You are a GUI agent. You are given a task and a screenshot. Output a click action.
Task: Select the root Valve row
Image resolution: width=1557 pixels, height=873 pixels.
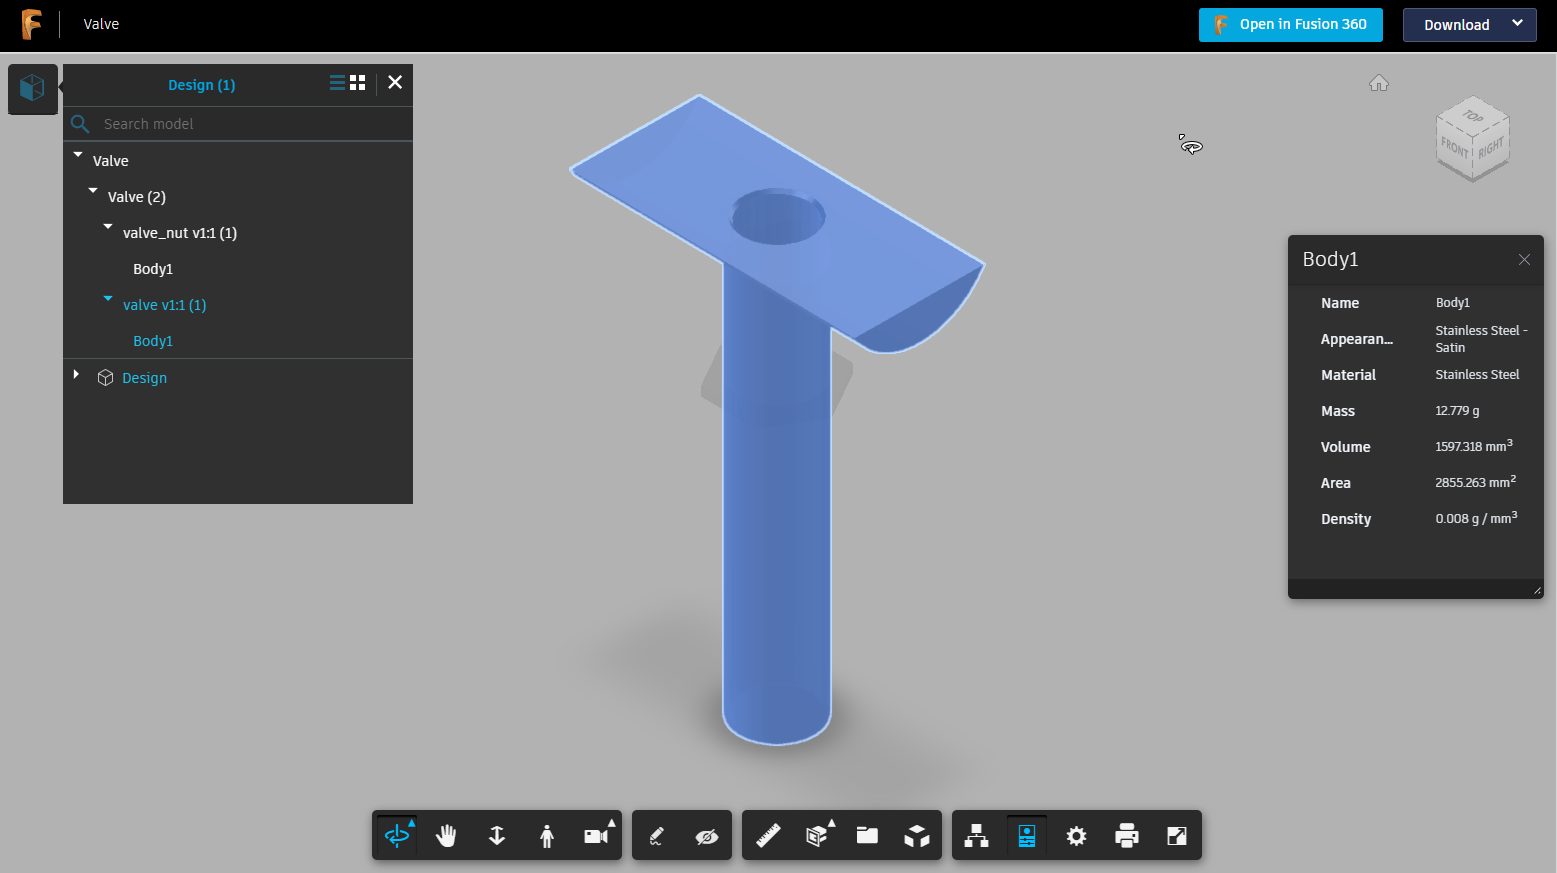111,161
